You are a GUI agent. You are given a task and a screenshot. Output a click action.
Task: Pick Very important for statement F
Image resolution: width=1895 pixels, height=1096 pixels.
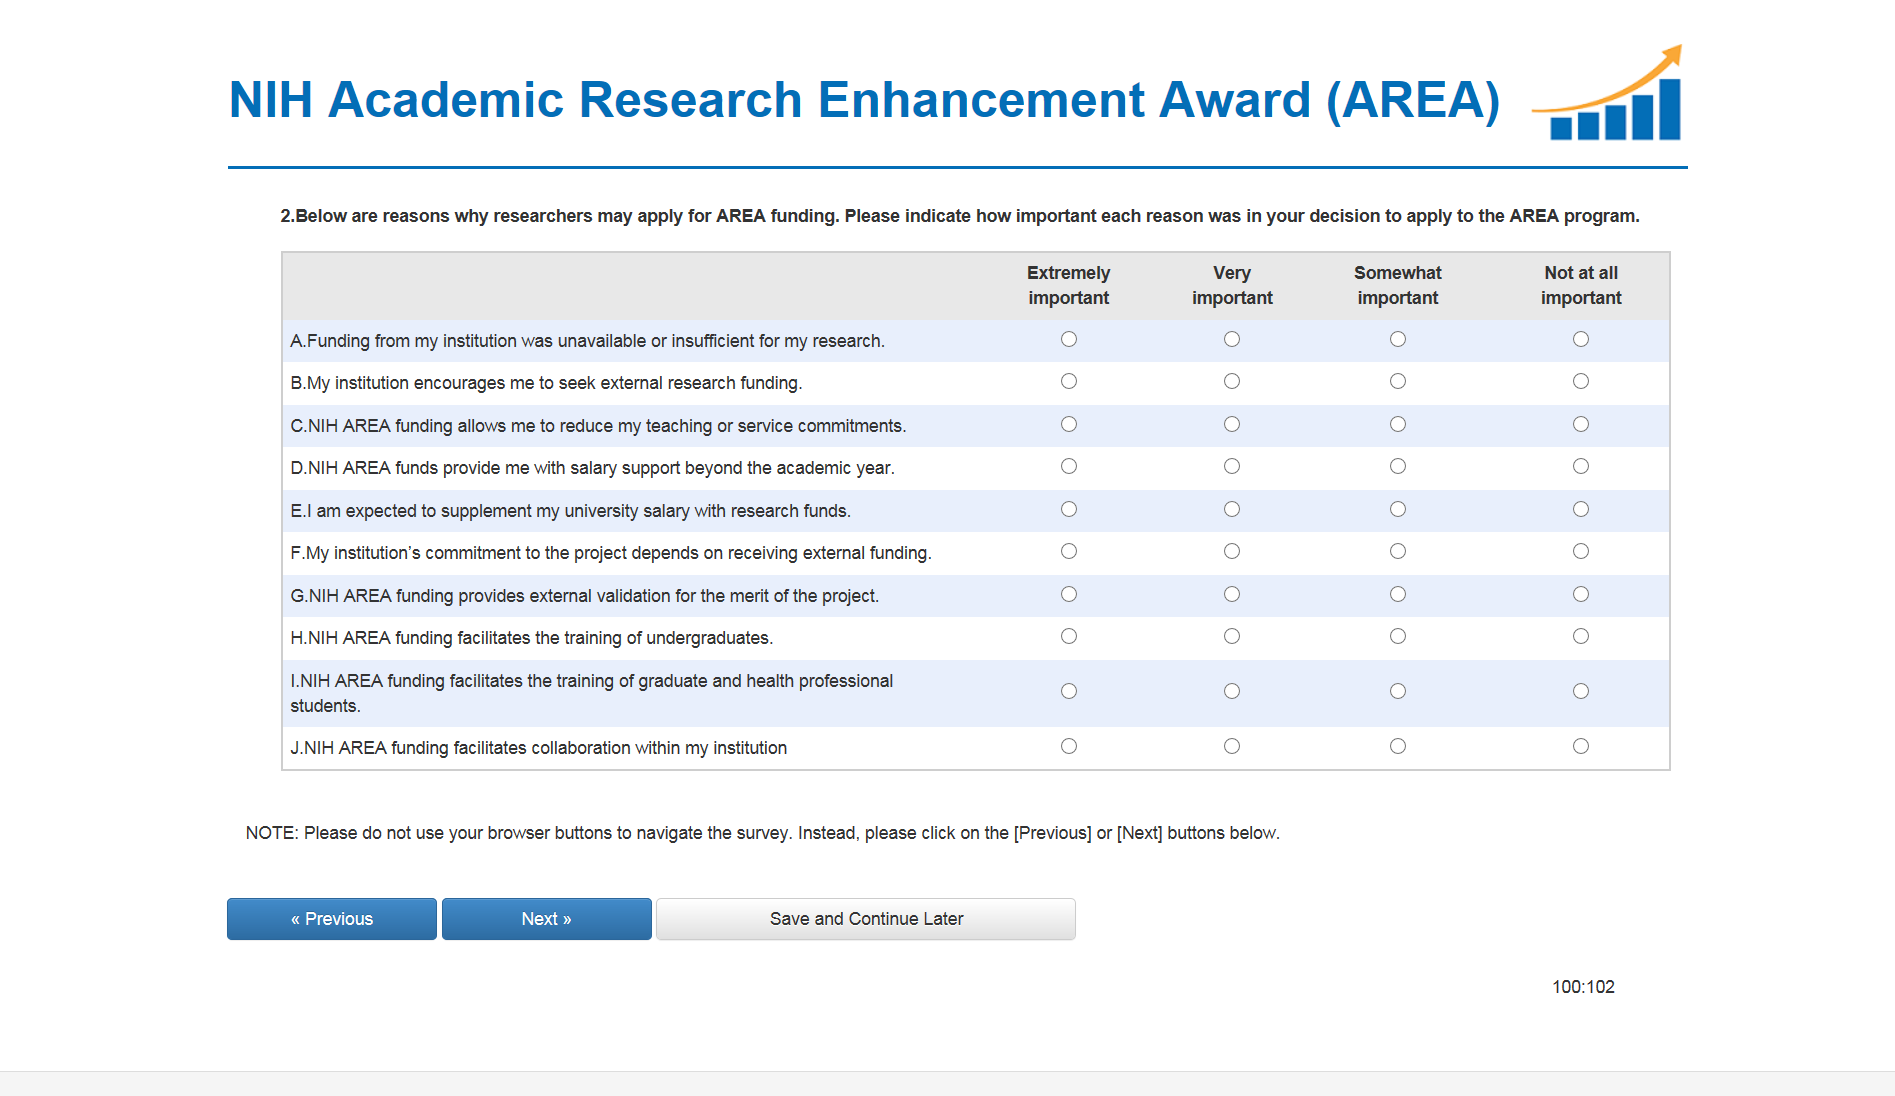pyautogui.click(x=1232, y=551)
